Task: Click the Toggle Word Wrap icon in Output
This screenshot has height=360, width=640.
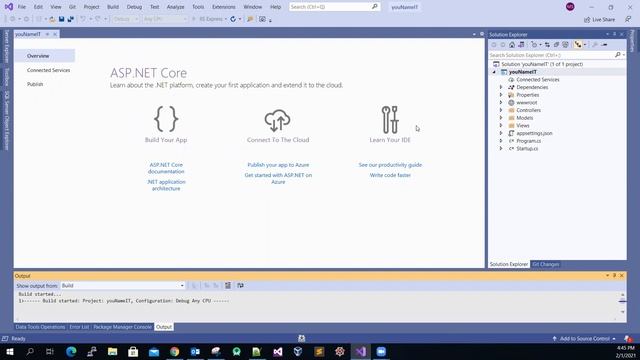Action: (240, 285)
